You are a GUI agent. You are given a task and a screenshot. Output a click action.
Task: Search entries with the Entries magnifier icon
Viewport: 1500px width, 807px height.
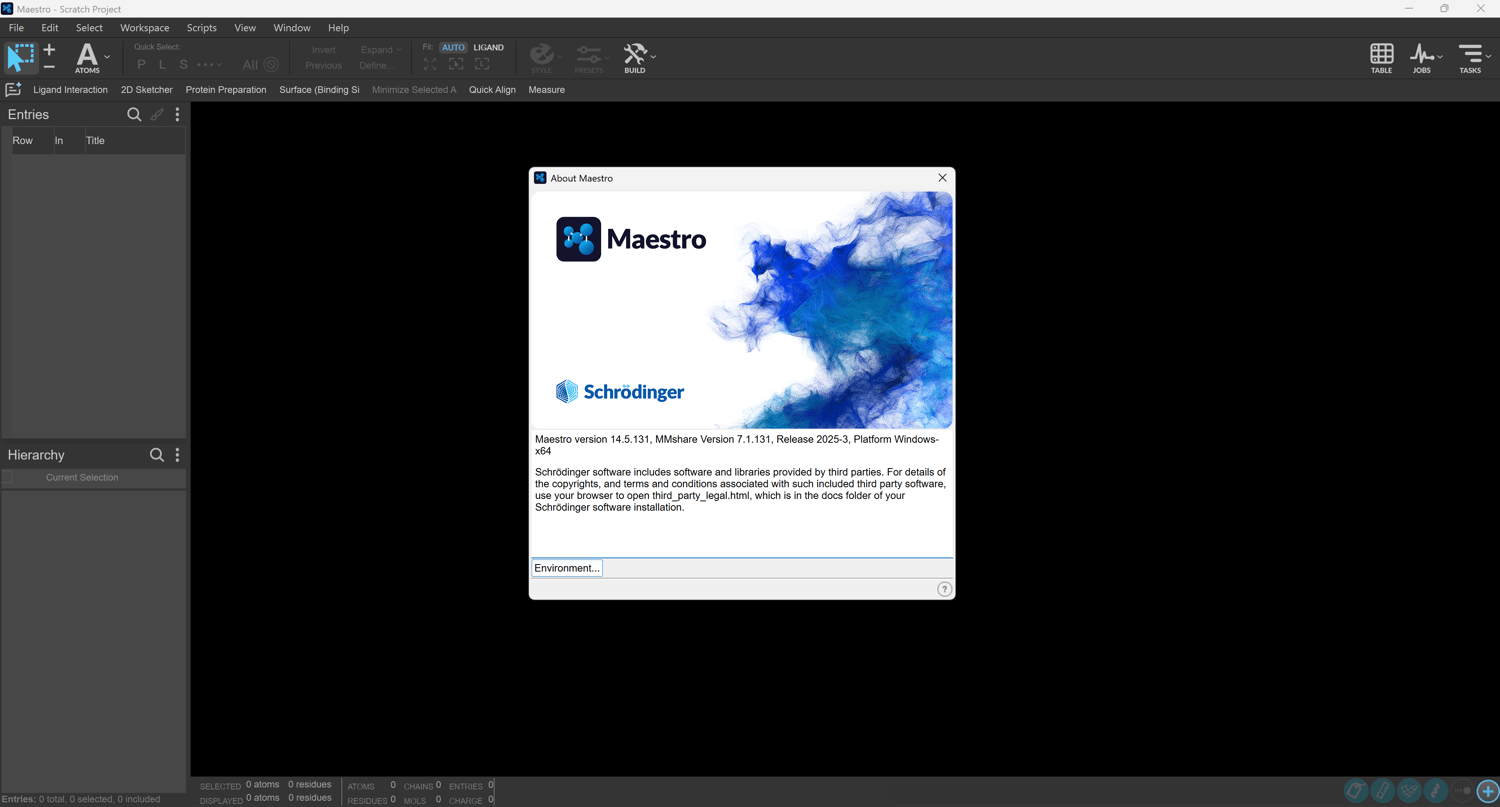coord(134,115)
